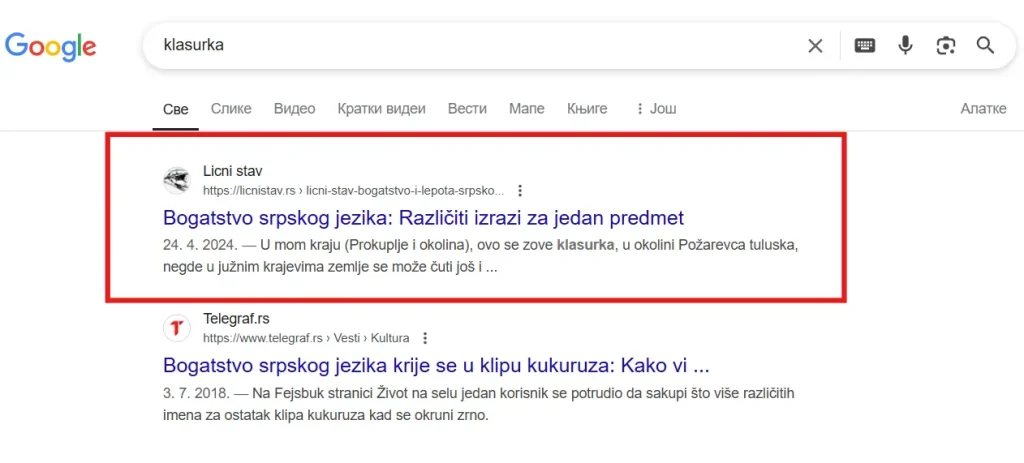Open the on-screen keyboard input tool

(x=865, y=45)
